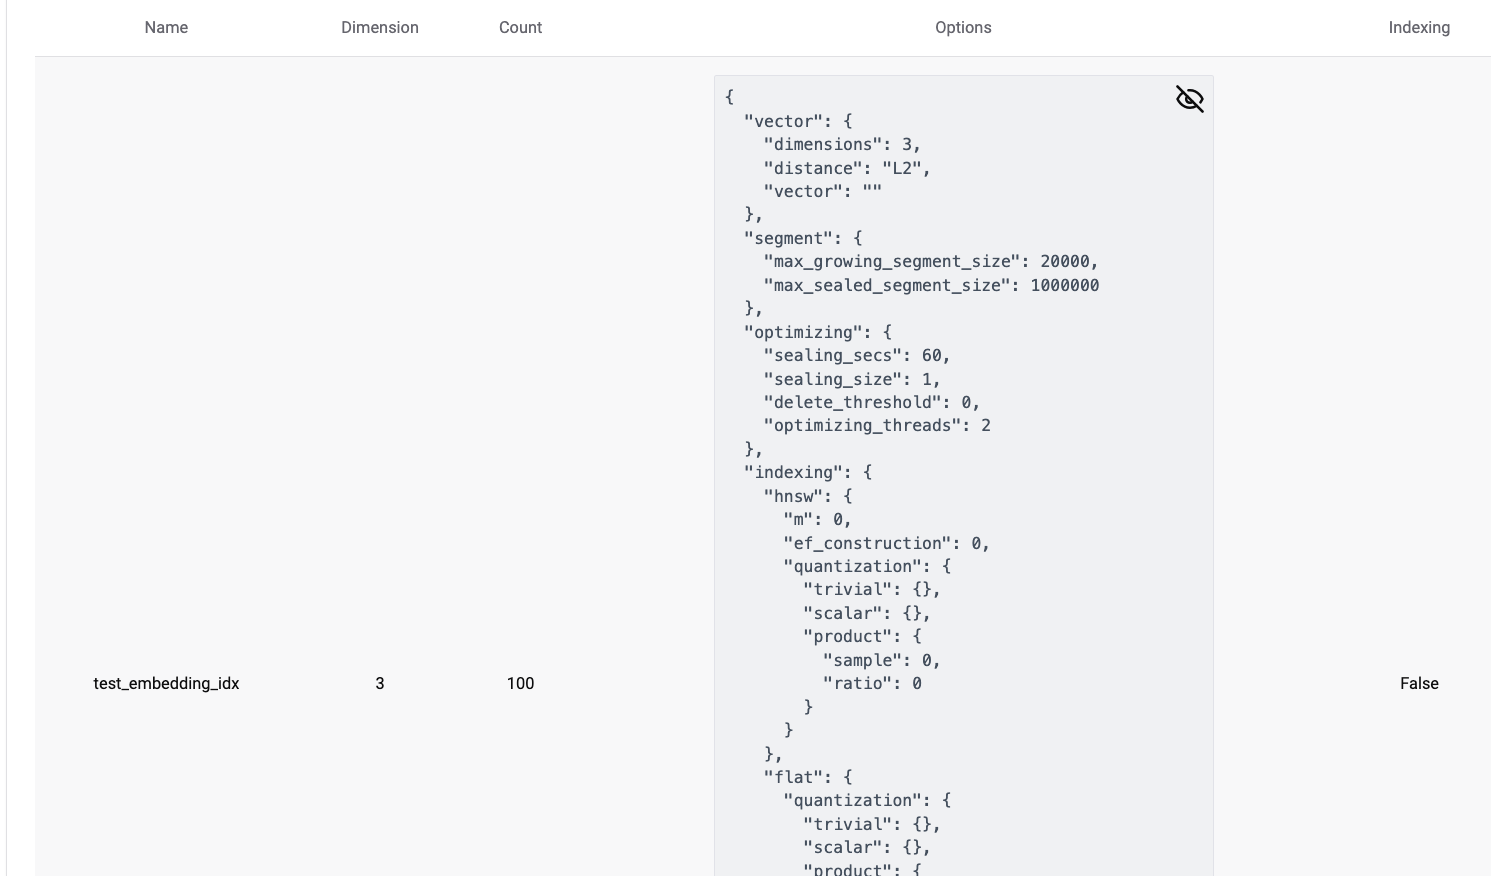Viewport: 1511px width, 891px height.
Task: Click the "dimensions": 3 line in JSON
Action: pos(841,145)
